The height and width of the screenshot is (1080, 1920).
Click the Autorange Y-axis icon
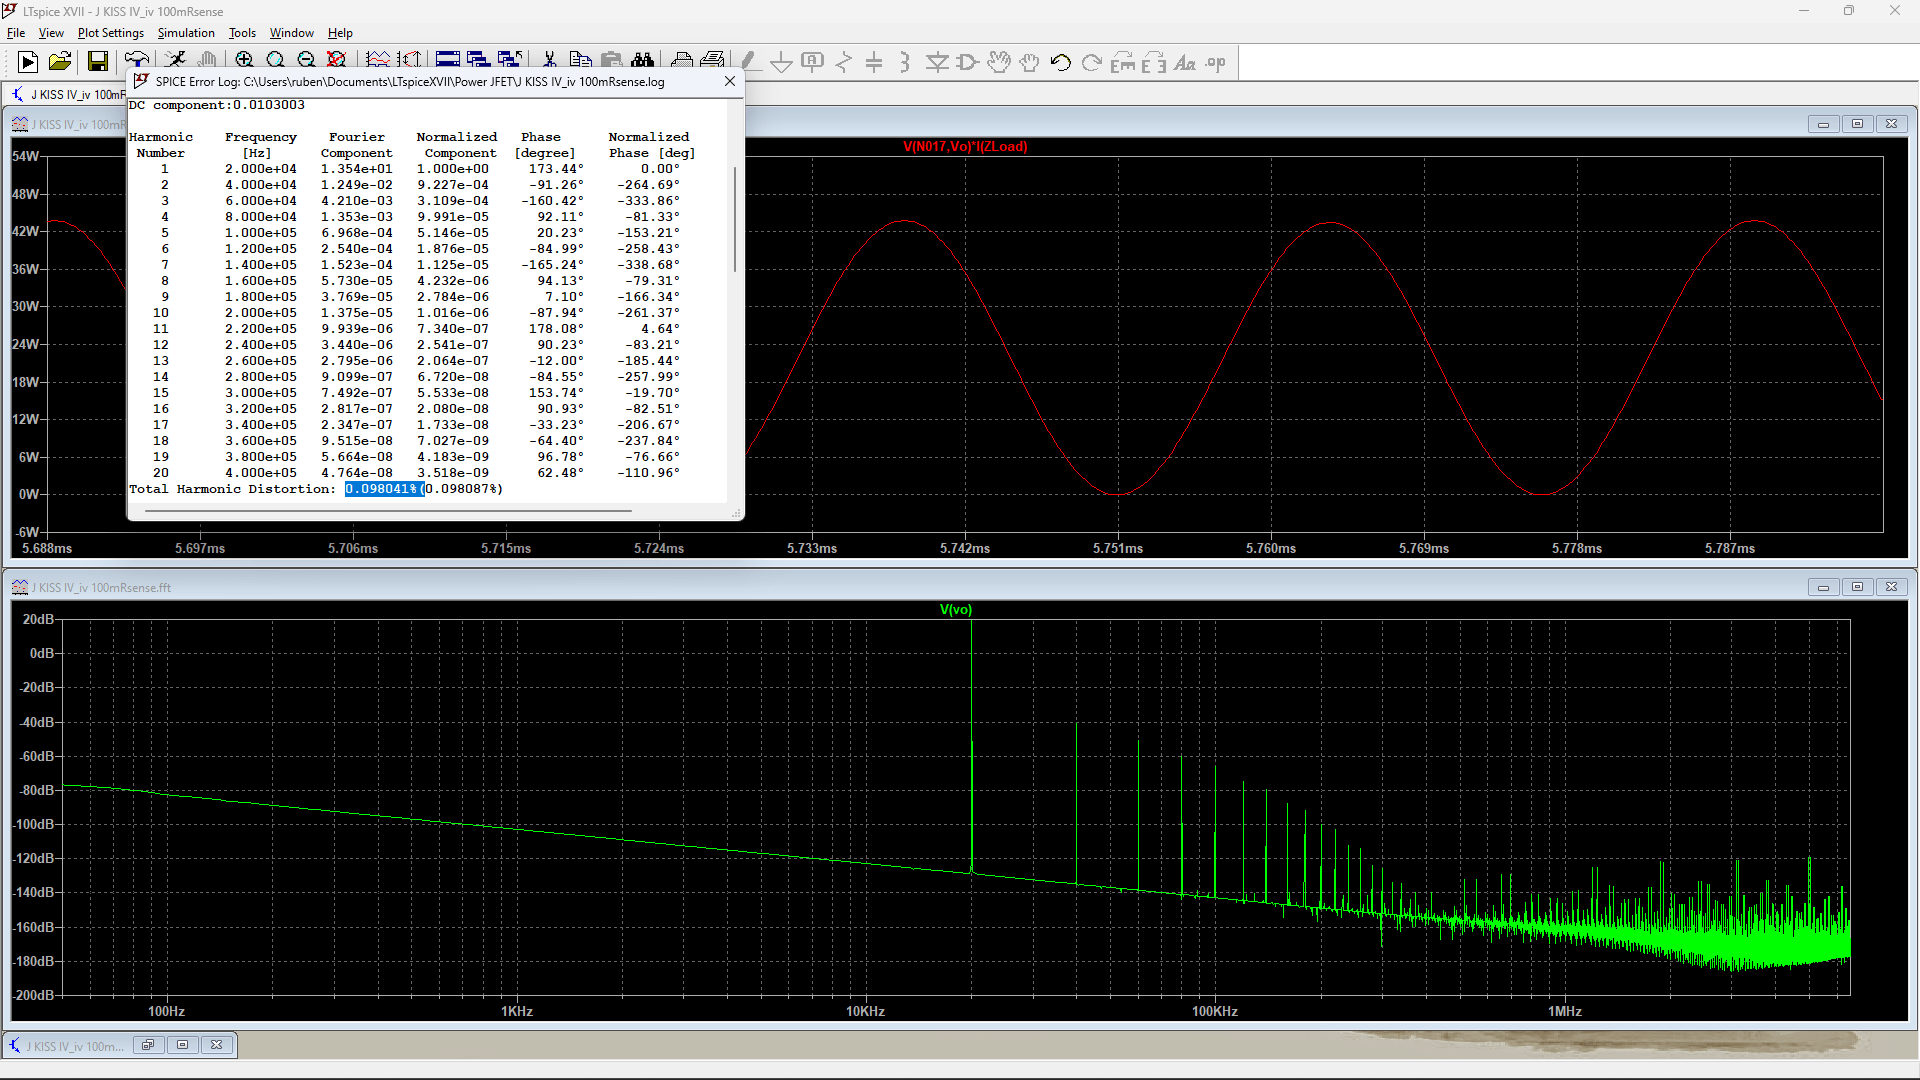(x=409, y=59)
